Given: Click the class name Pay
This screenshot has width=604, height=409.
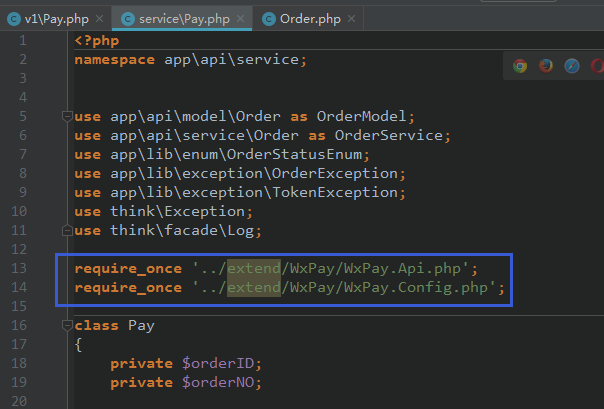Looking at the screenshot, I should click(x=141, y=326).
